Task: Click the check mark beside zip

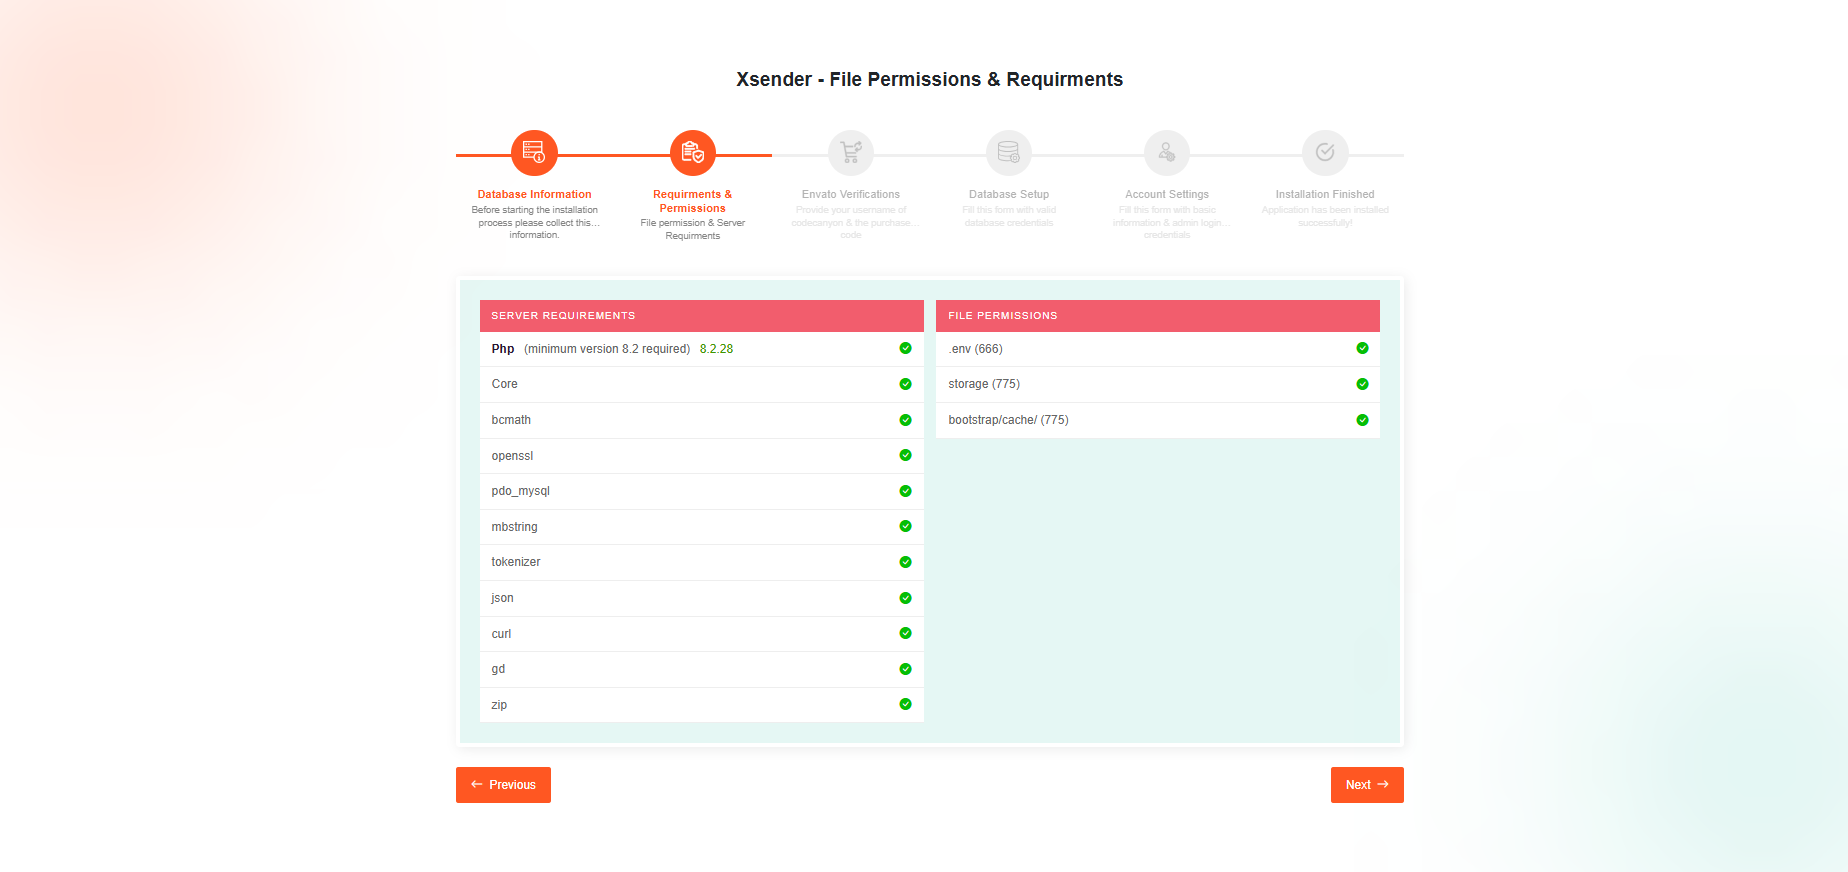Action: pyautogui.click(x=905, y=704)
